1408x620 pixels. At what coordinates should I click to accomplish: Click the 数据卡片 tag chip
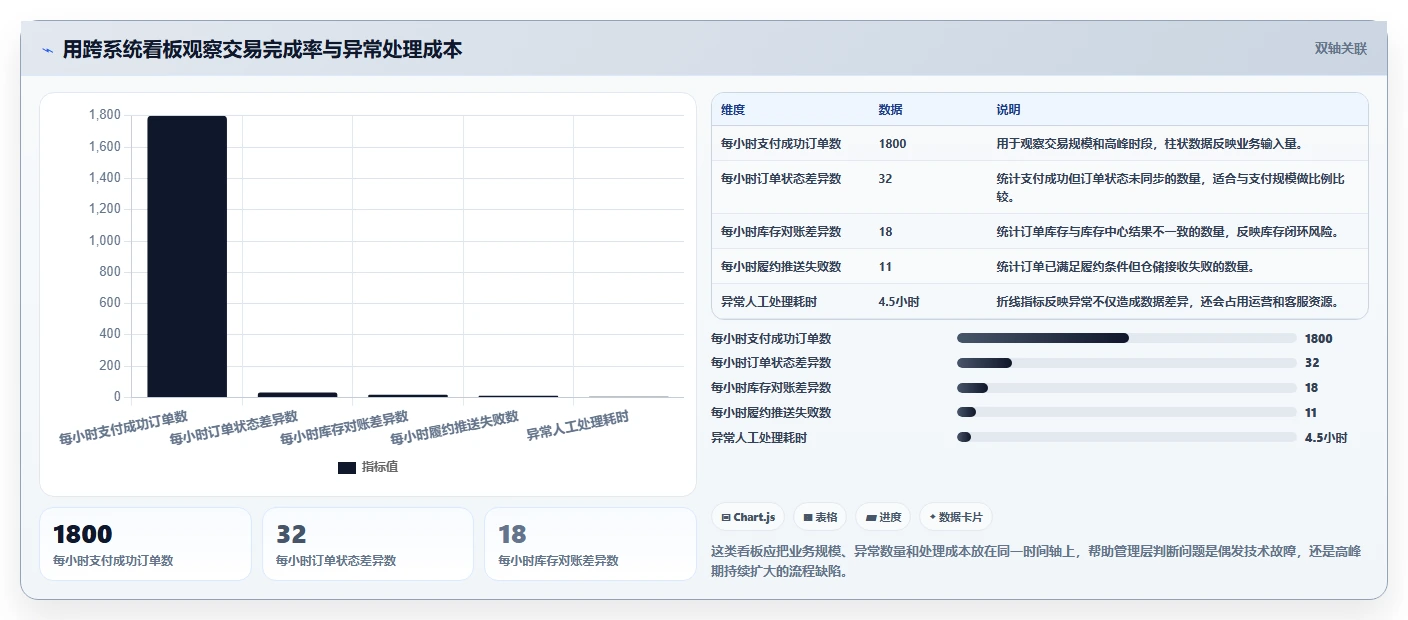pos(956,517)
